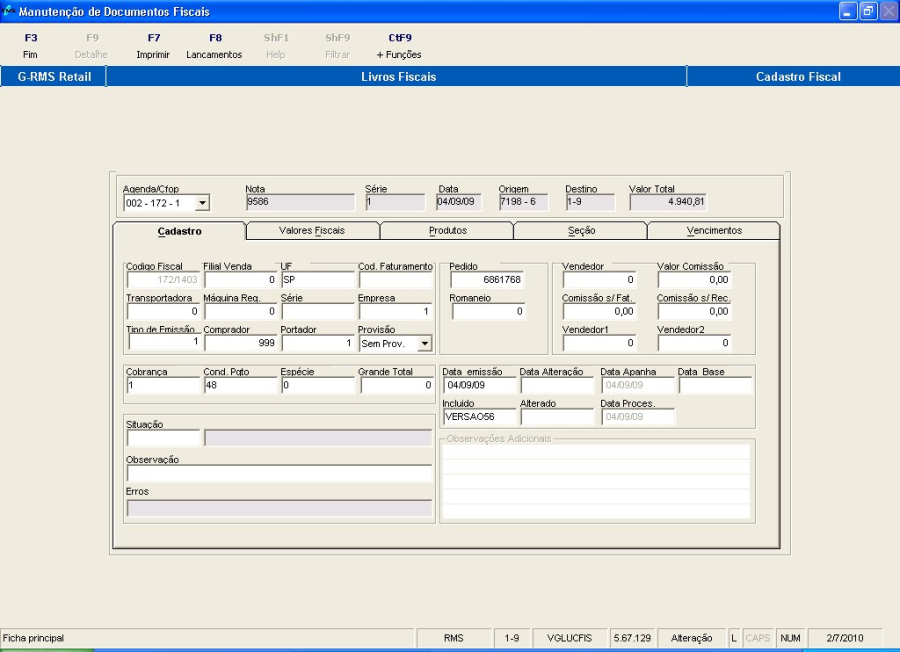Image resolution: width=900 pixels, height=652 pixels.
Task: Select the UF field containing SP
Action: pos(316,281)
